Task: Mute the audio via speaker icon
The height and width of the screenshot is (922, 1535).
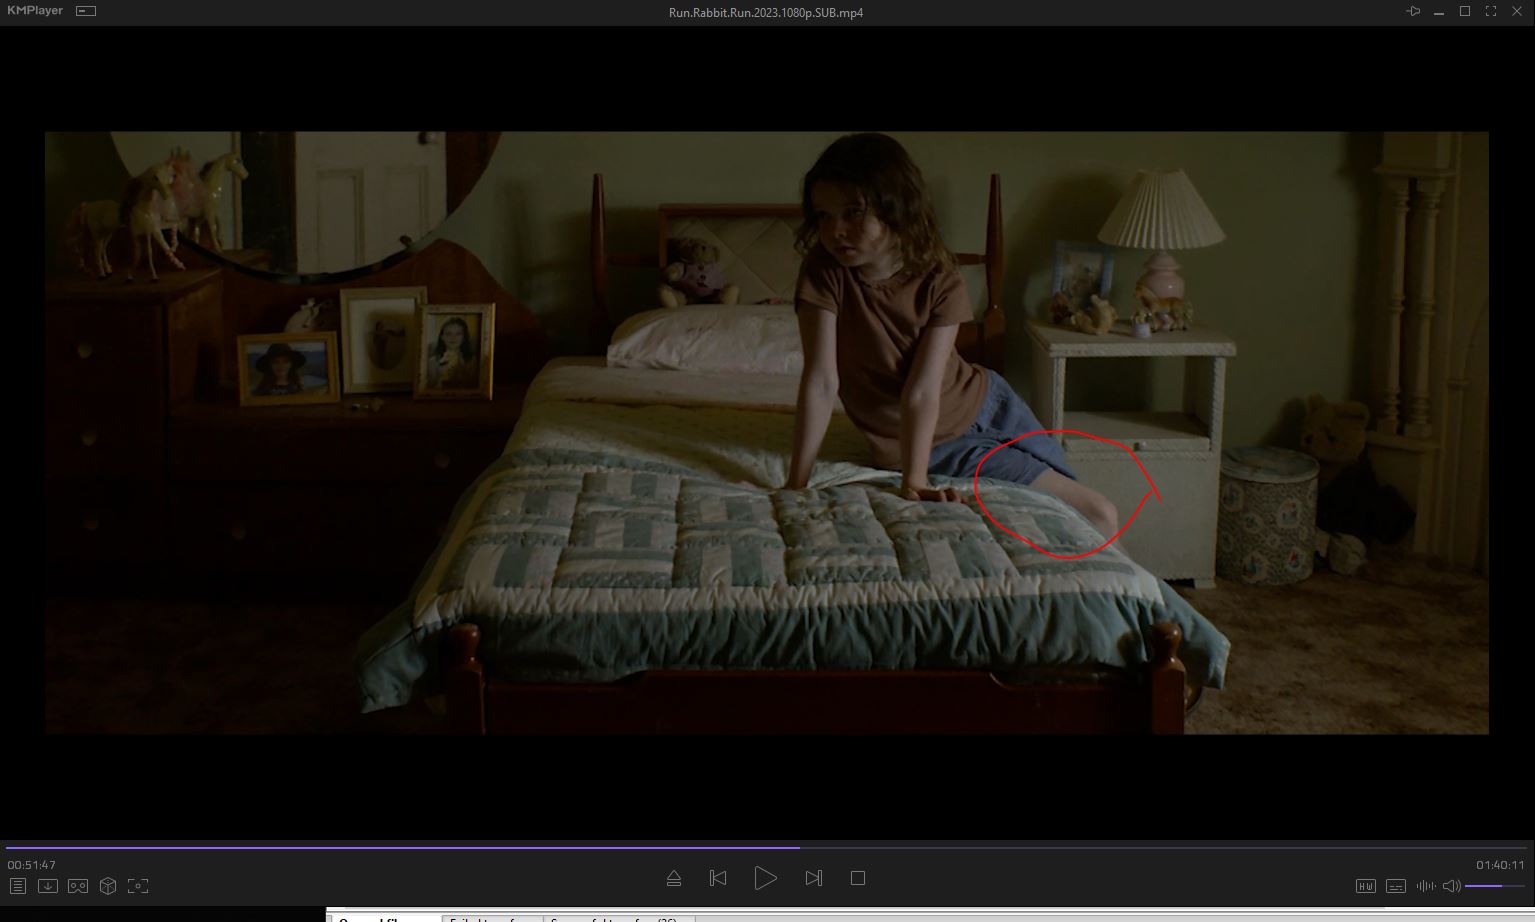Action: click(1451, 886)
